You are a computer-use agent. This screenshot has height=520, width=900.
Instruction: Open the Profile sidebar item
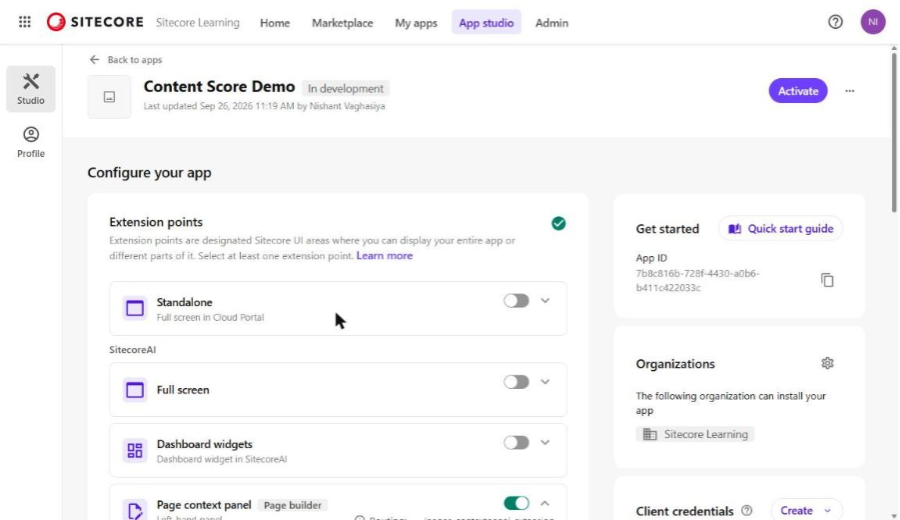click(31, 142)
